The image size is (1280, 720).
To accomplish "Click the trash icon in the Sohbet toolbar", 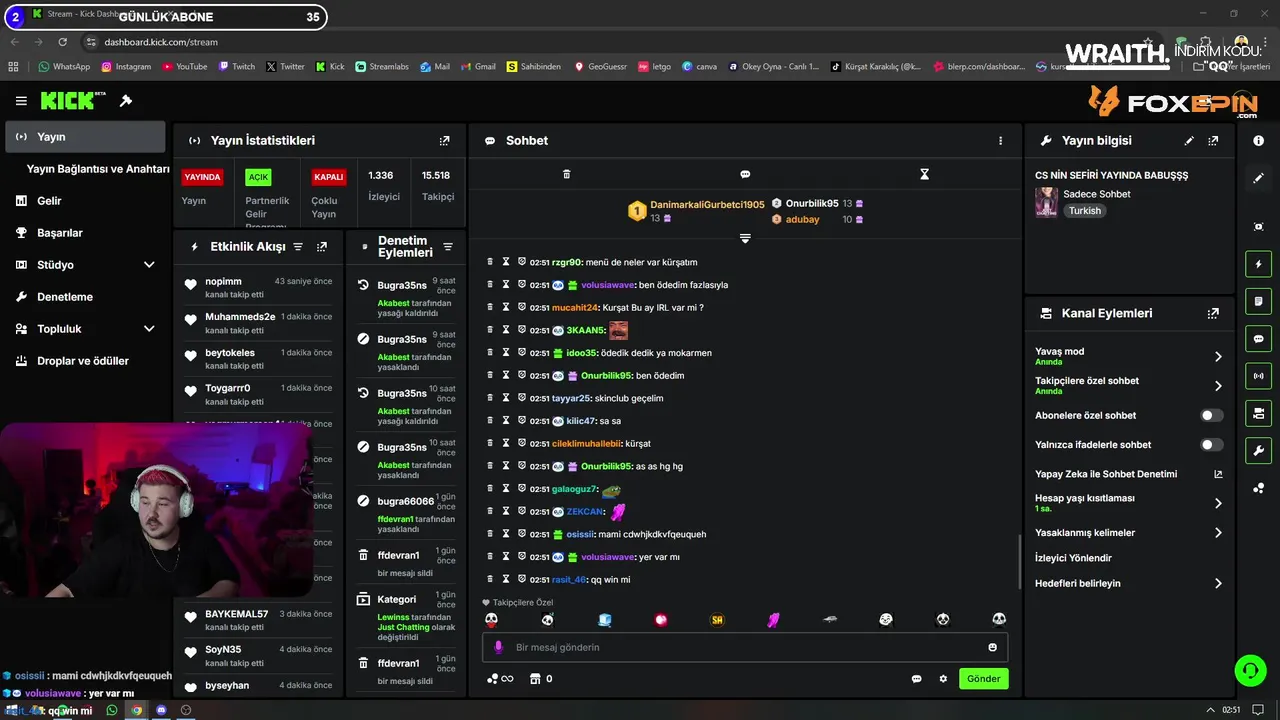I will click(566, 174).
